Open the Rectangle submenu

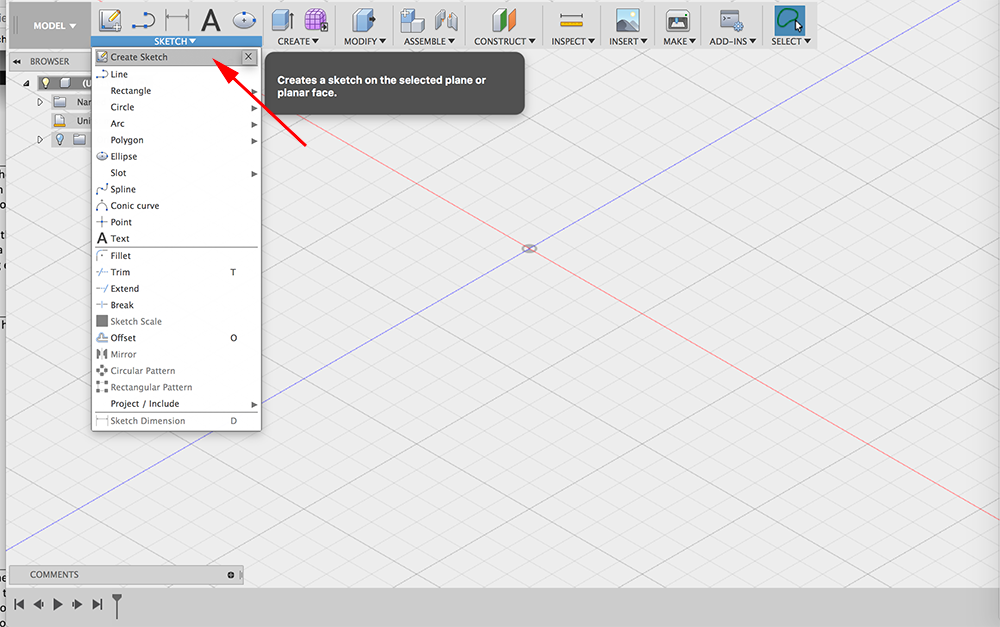coord(177,91)
